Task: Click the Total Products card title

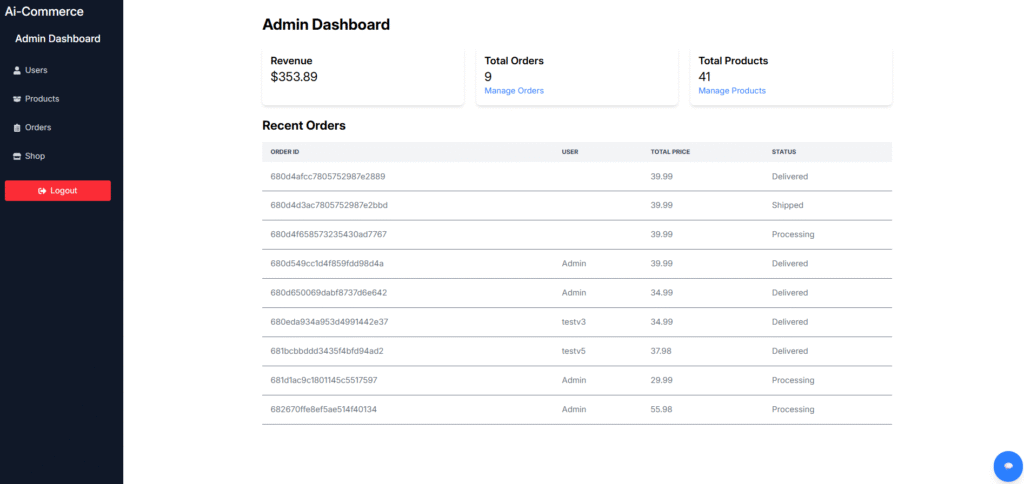Action: 733,61
